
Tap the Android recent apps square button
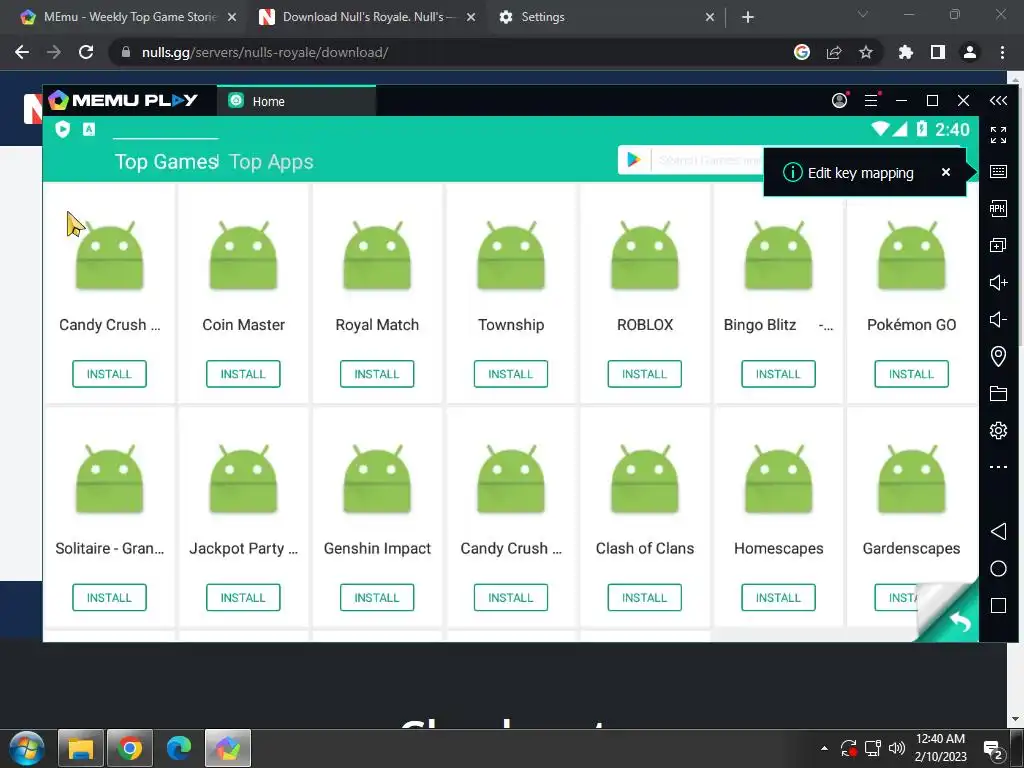998,605
